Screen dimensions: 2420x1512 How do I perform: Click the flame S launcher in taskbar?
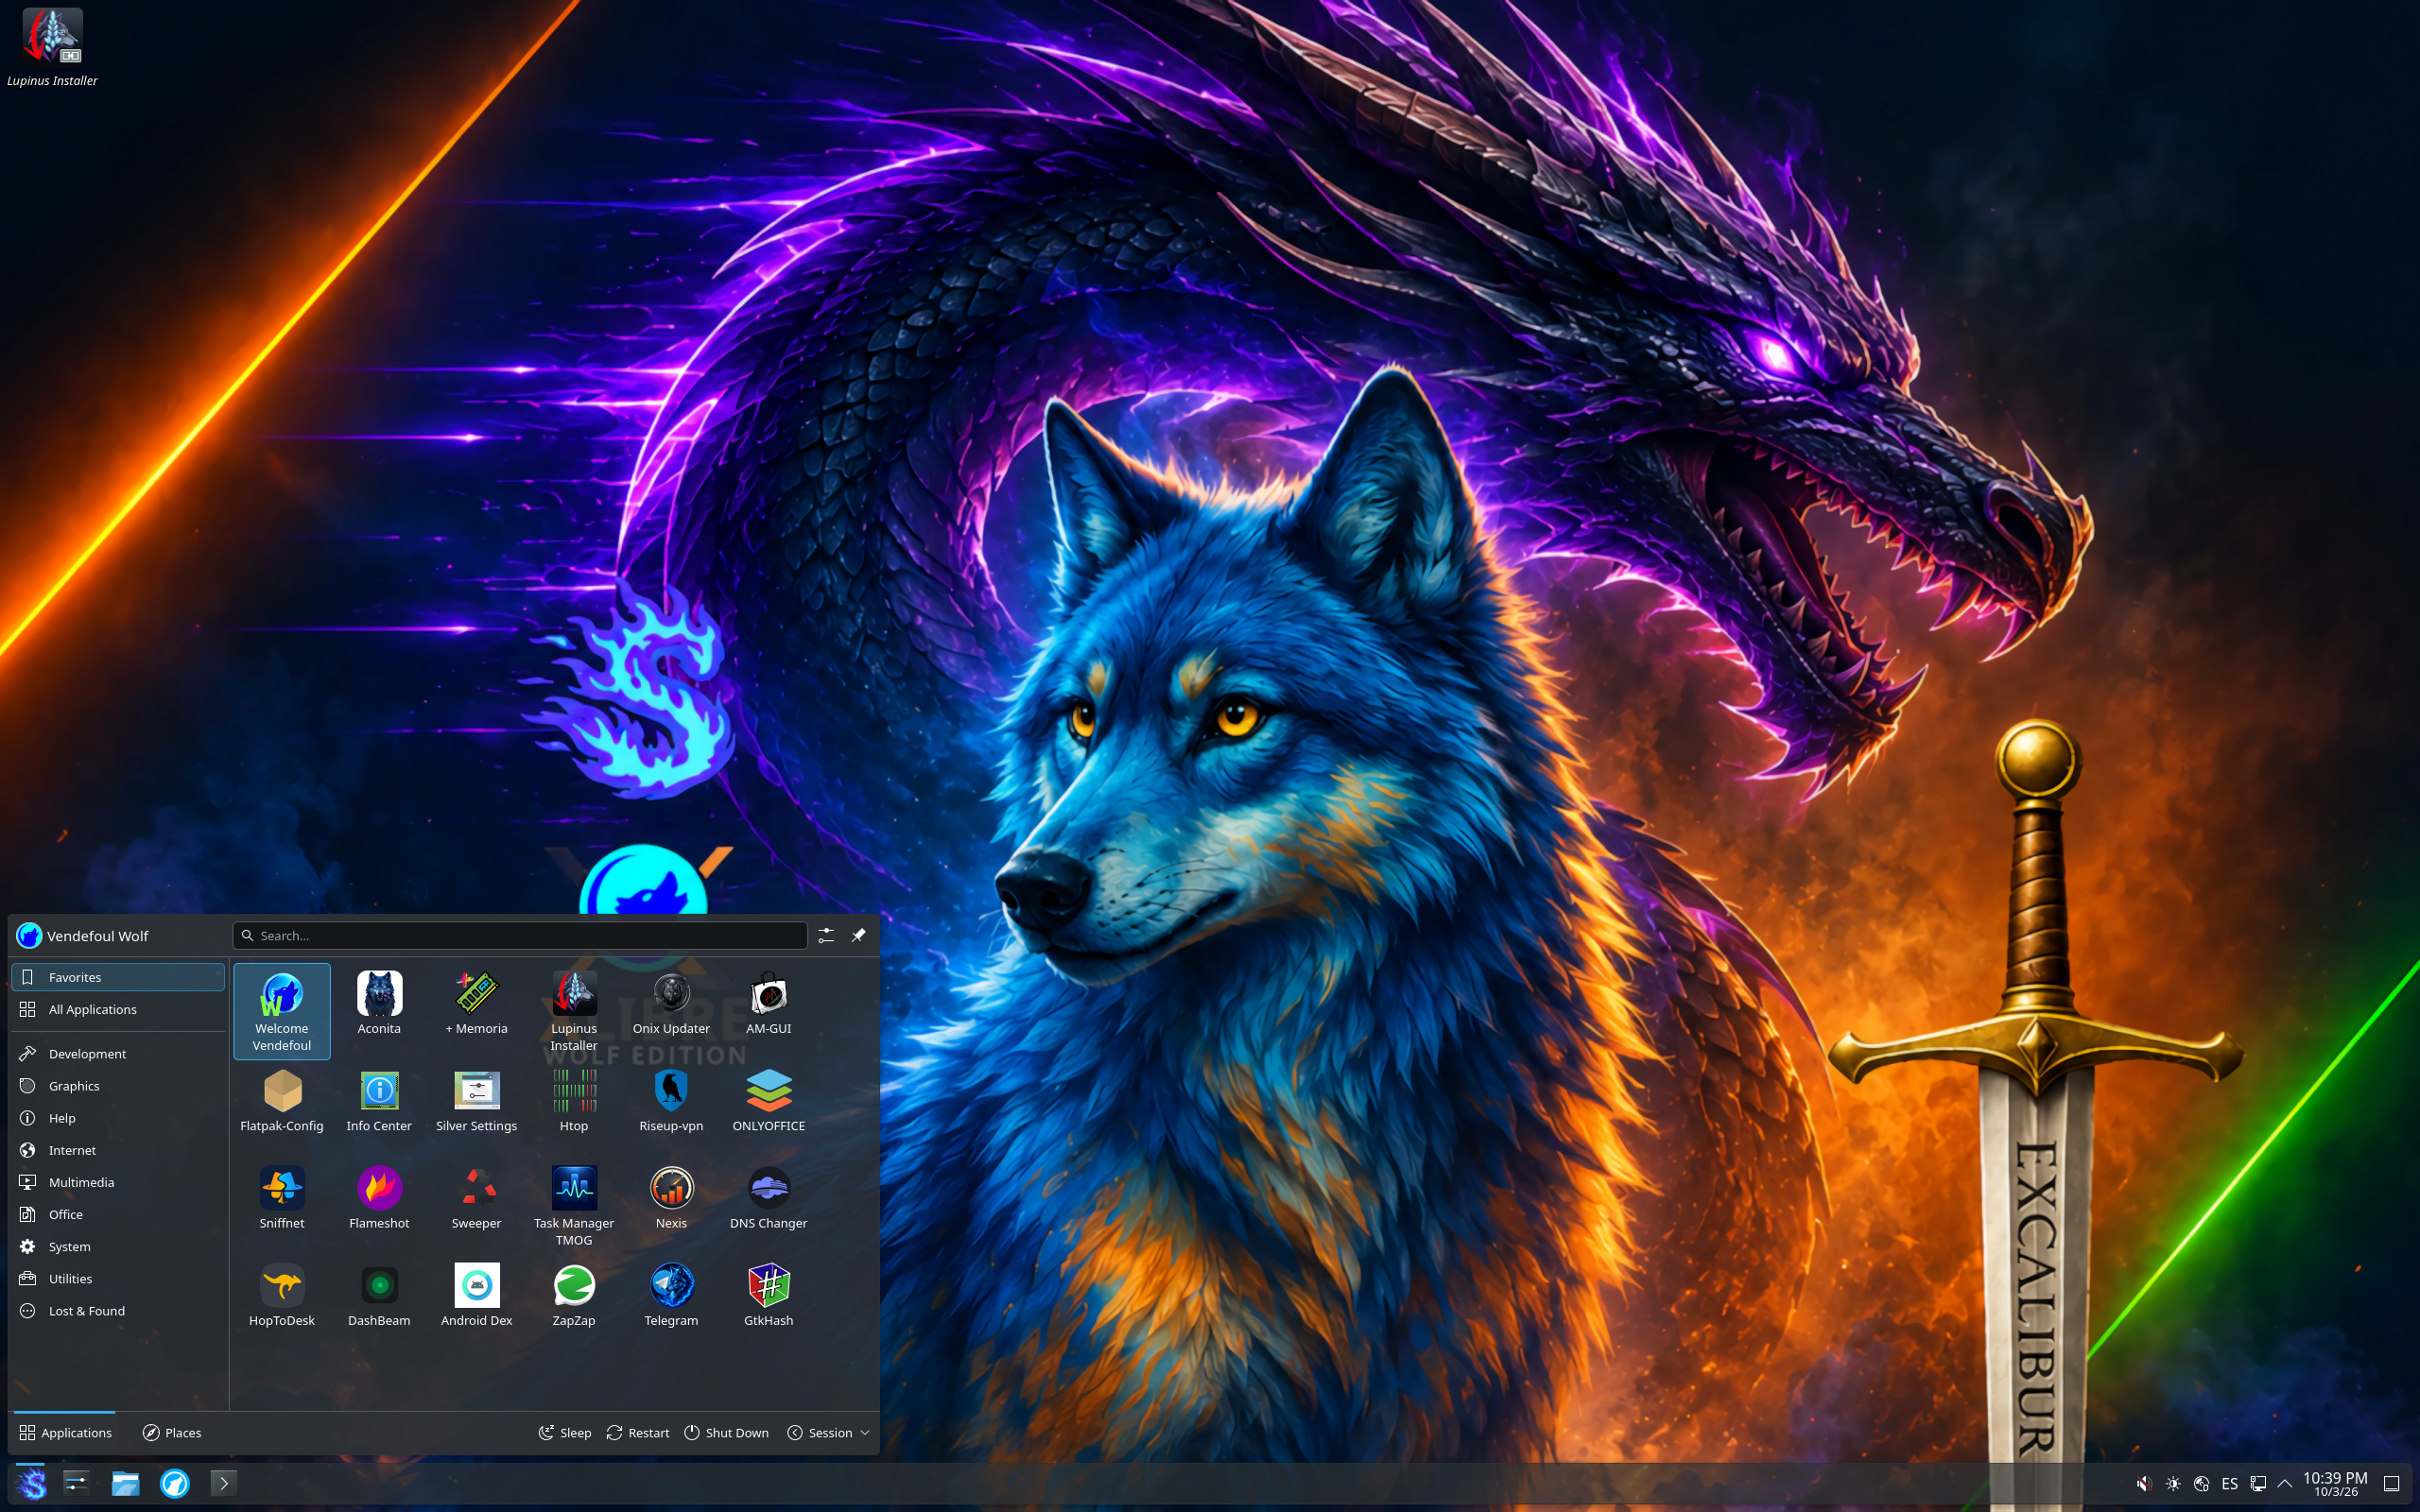(31, 1483)
